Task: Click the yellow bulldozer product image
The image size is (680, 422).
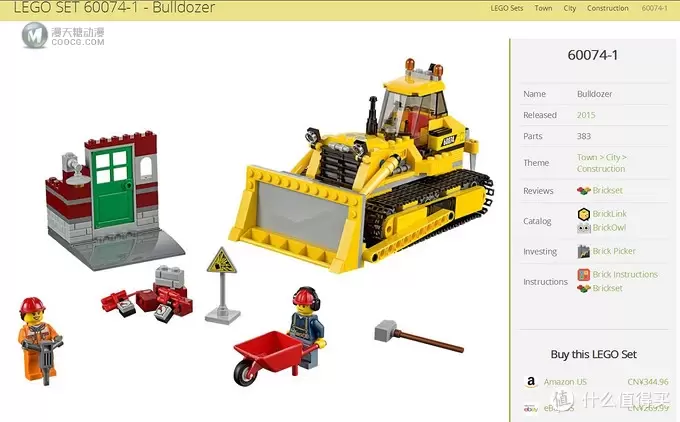Action: pyautogui.click(x=361, y=167)
